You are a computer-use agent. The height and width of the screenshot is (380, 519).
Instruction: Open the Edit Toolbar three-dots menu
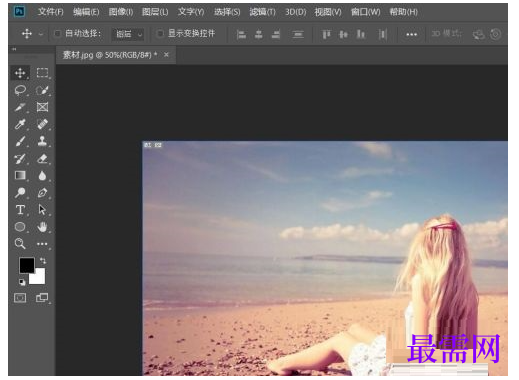pyautogui.click(x=42, y=244)
